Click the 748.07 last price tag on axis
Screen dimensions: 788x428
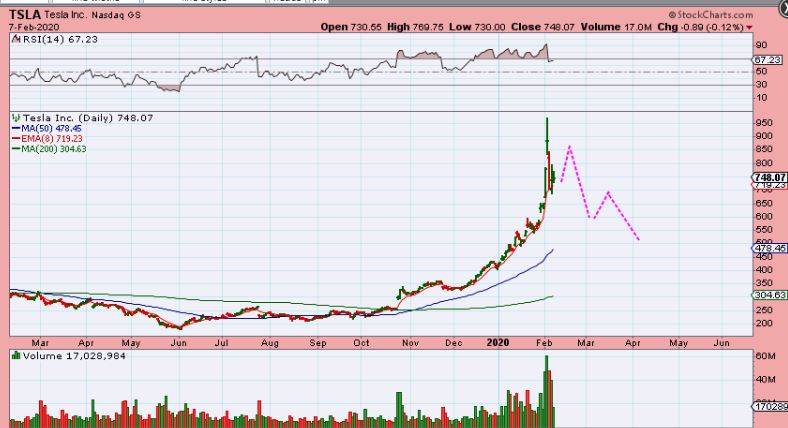pyautogui.click(x=770, y=177)
